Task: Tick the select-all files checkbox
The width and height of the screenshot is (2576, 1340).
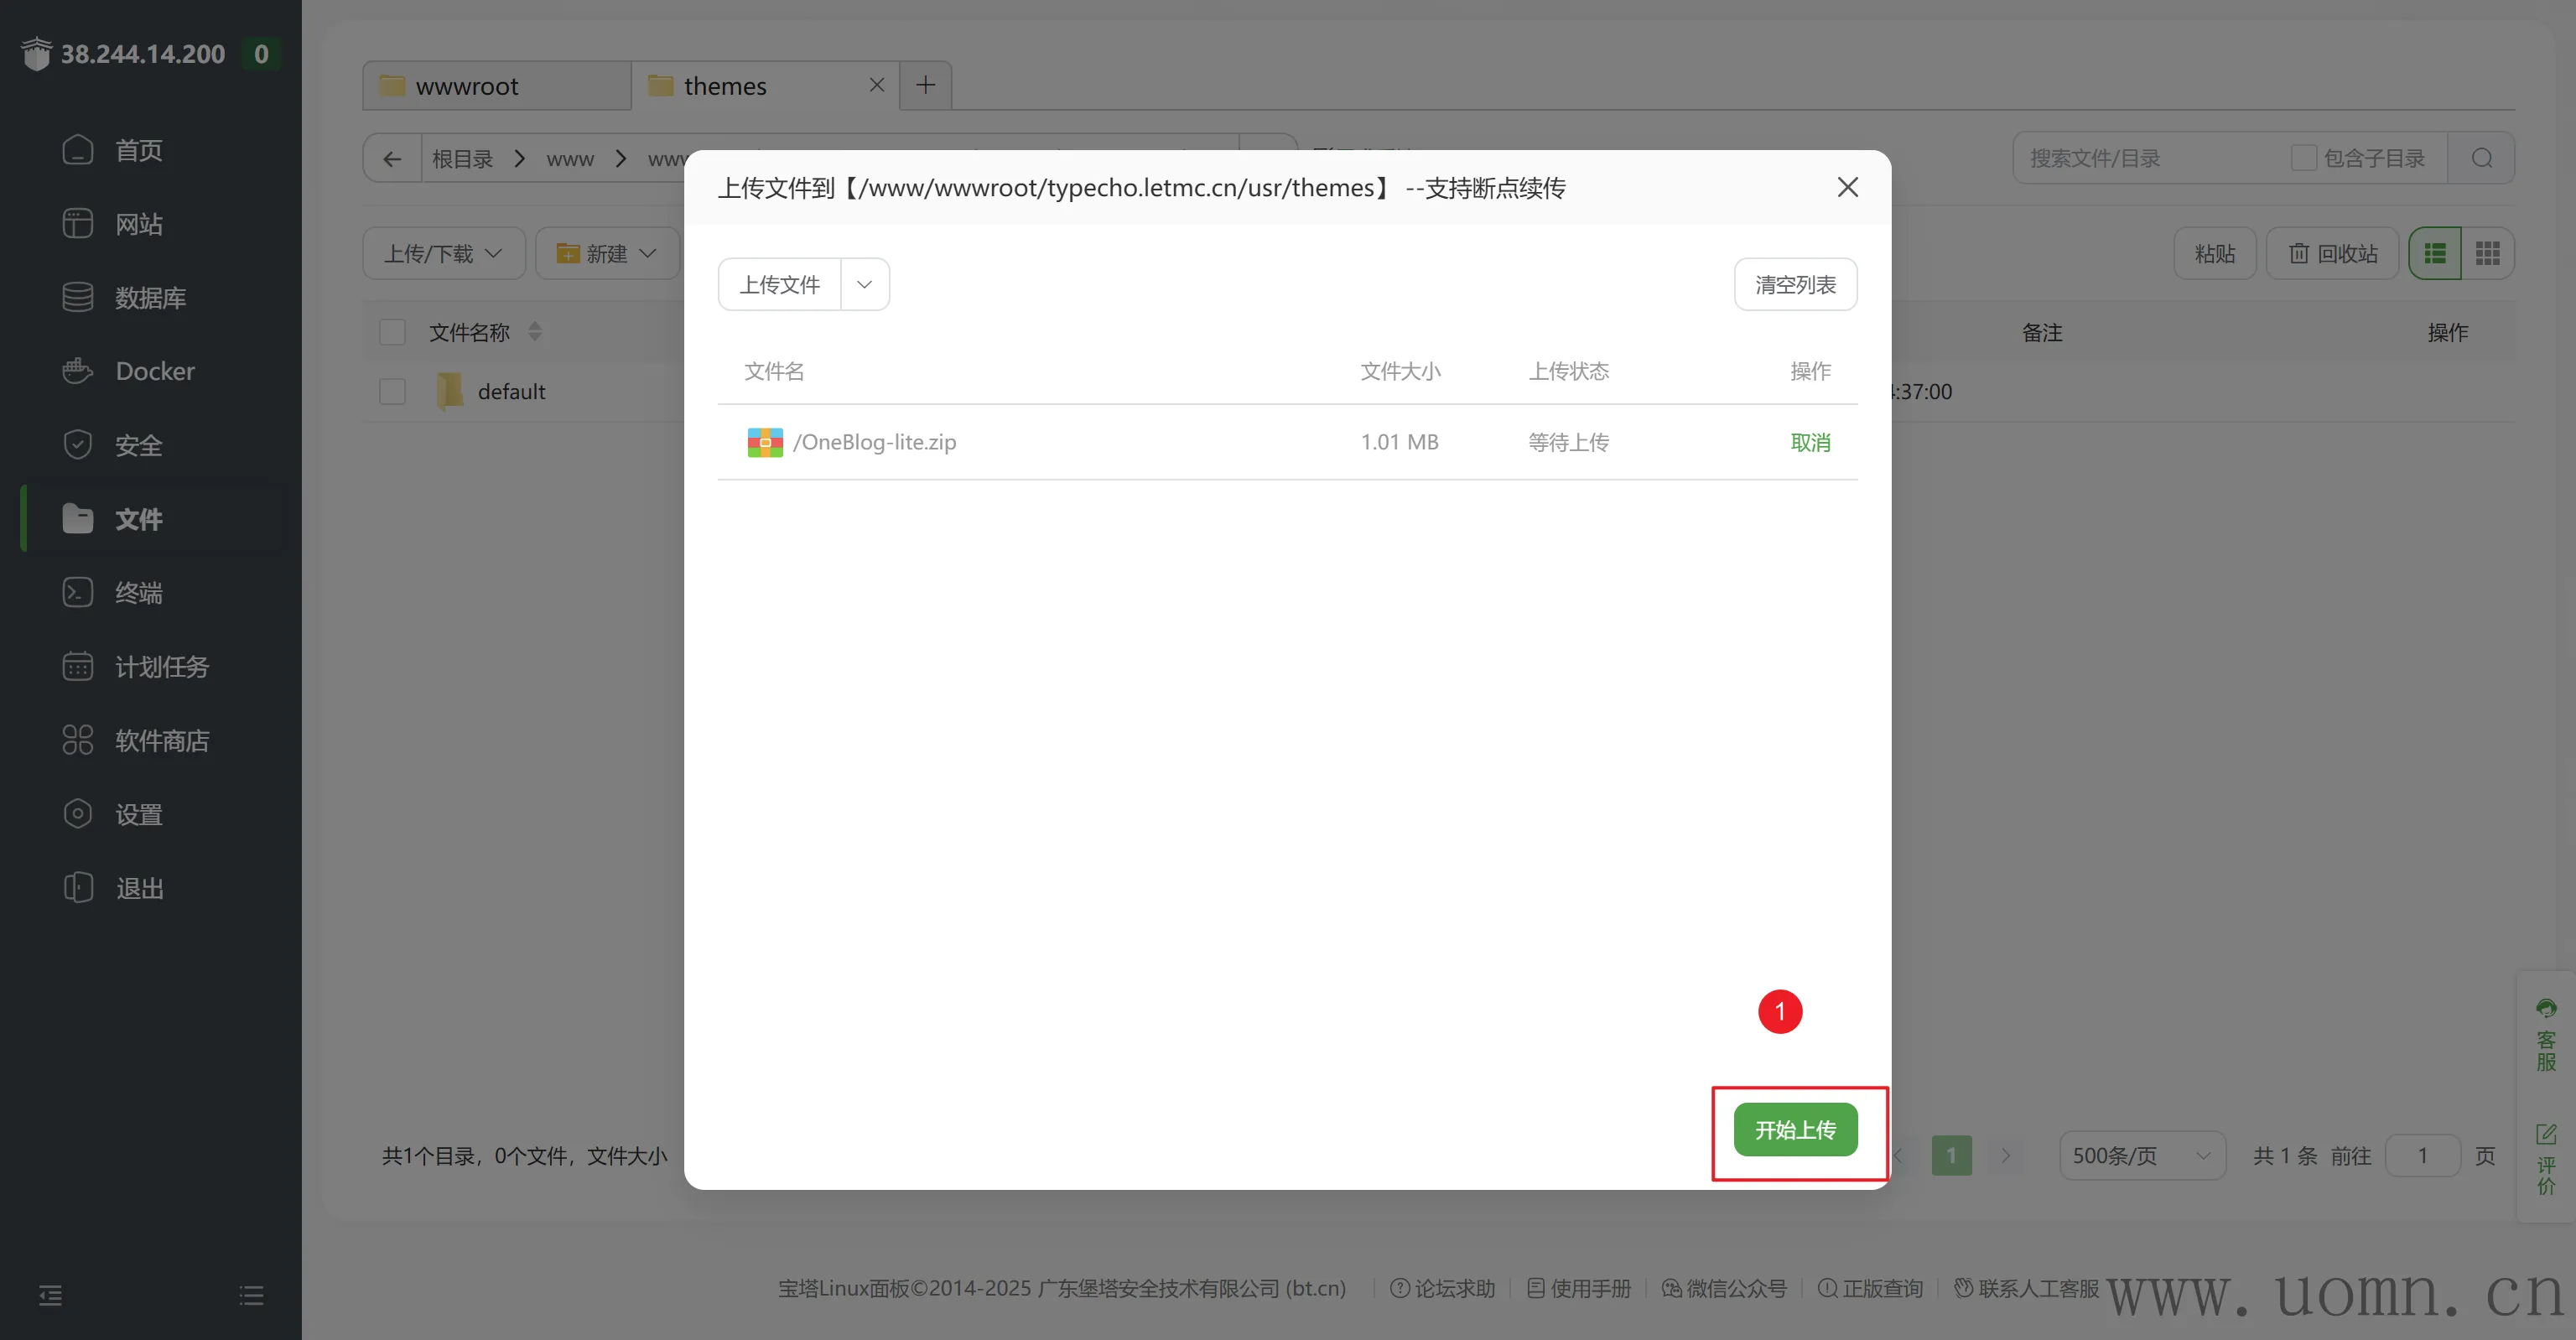Action: [x=392, y=332]
